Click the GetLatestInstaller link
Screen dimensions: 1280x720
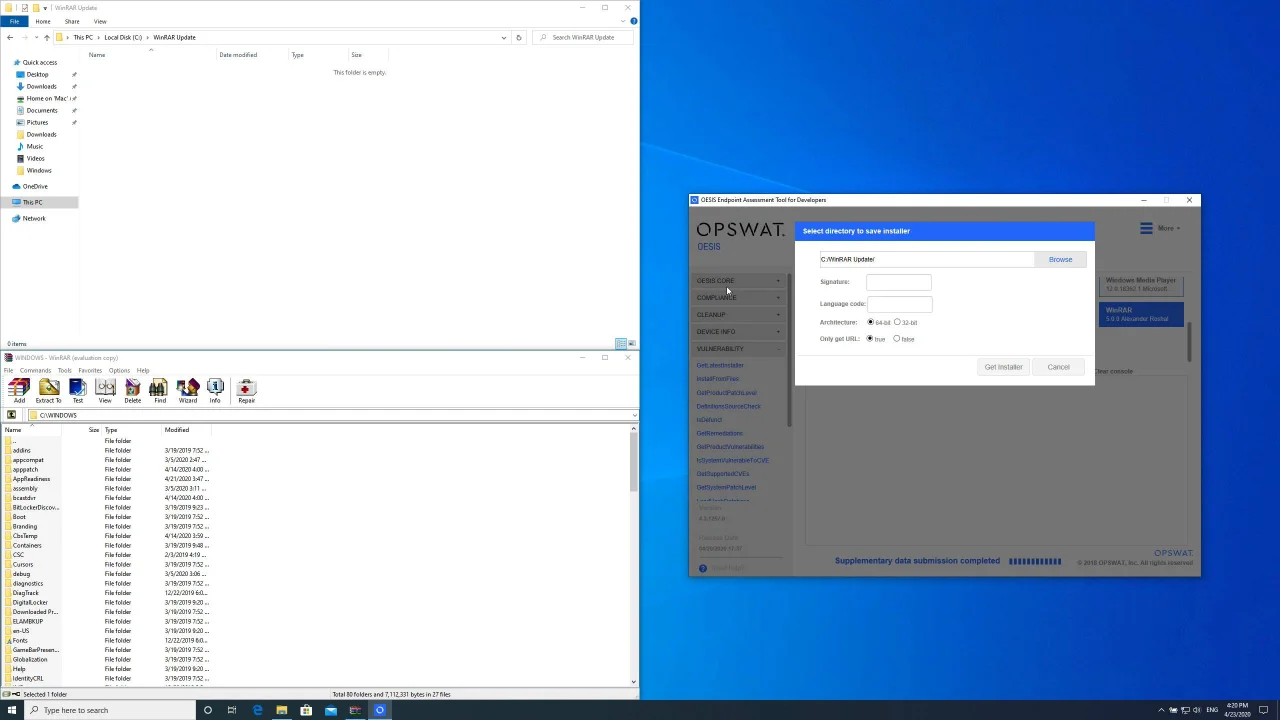(x=720, y=365)
